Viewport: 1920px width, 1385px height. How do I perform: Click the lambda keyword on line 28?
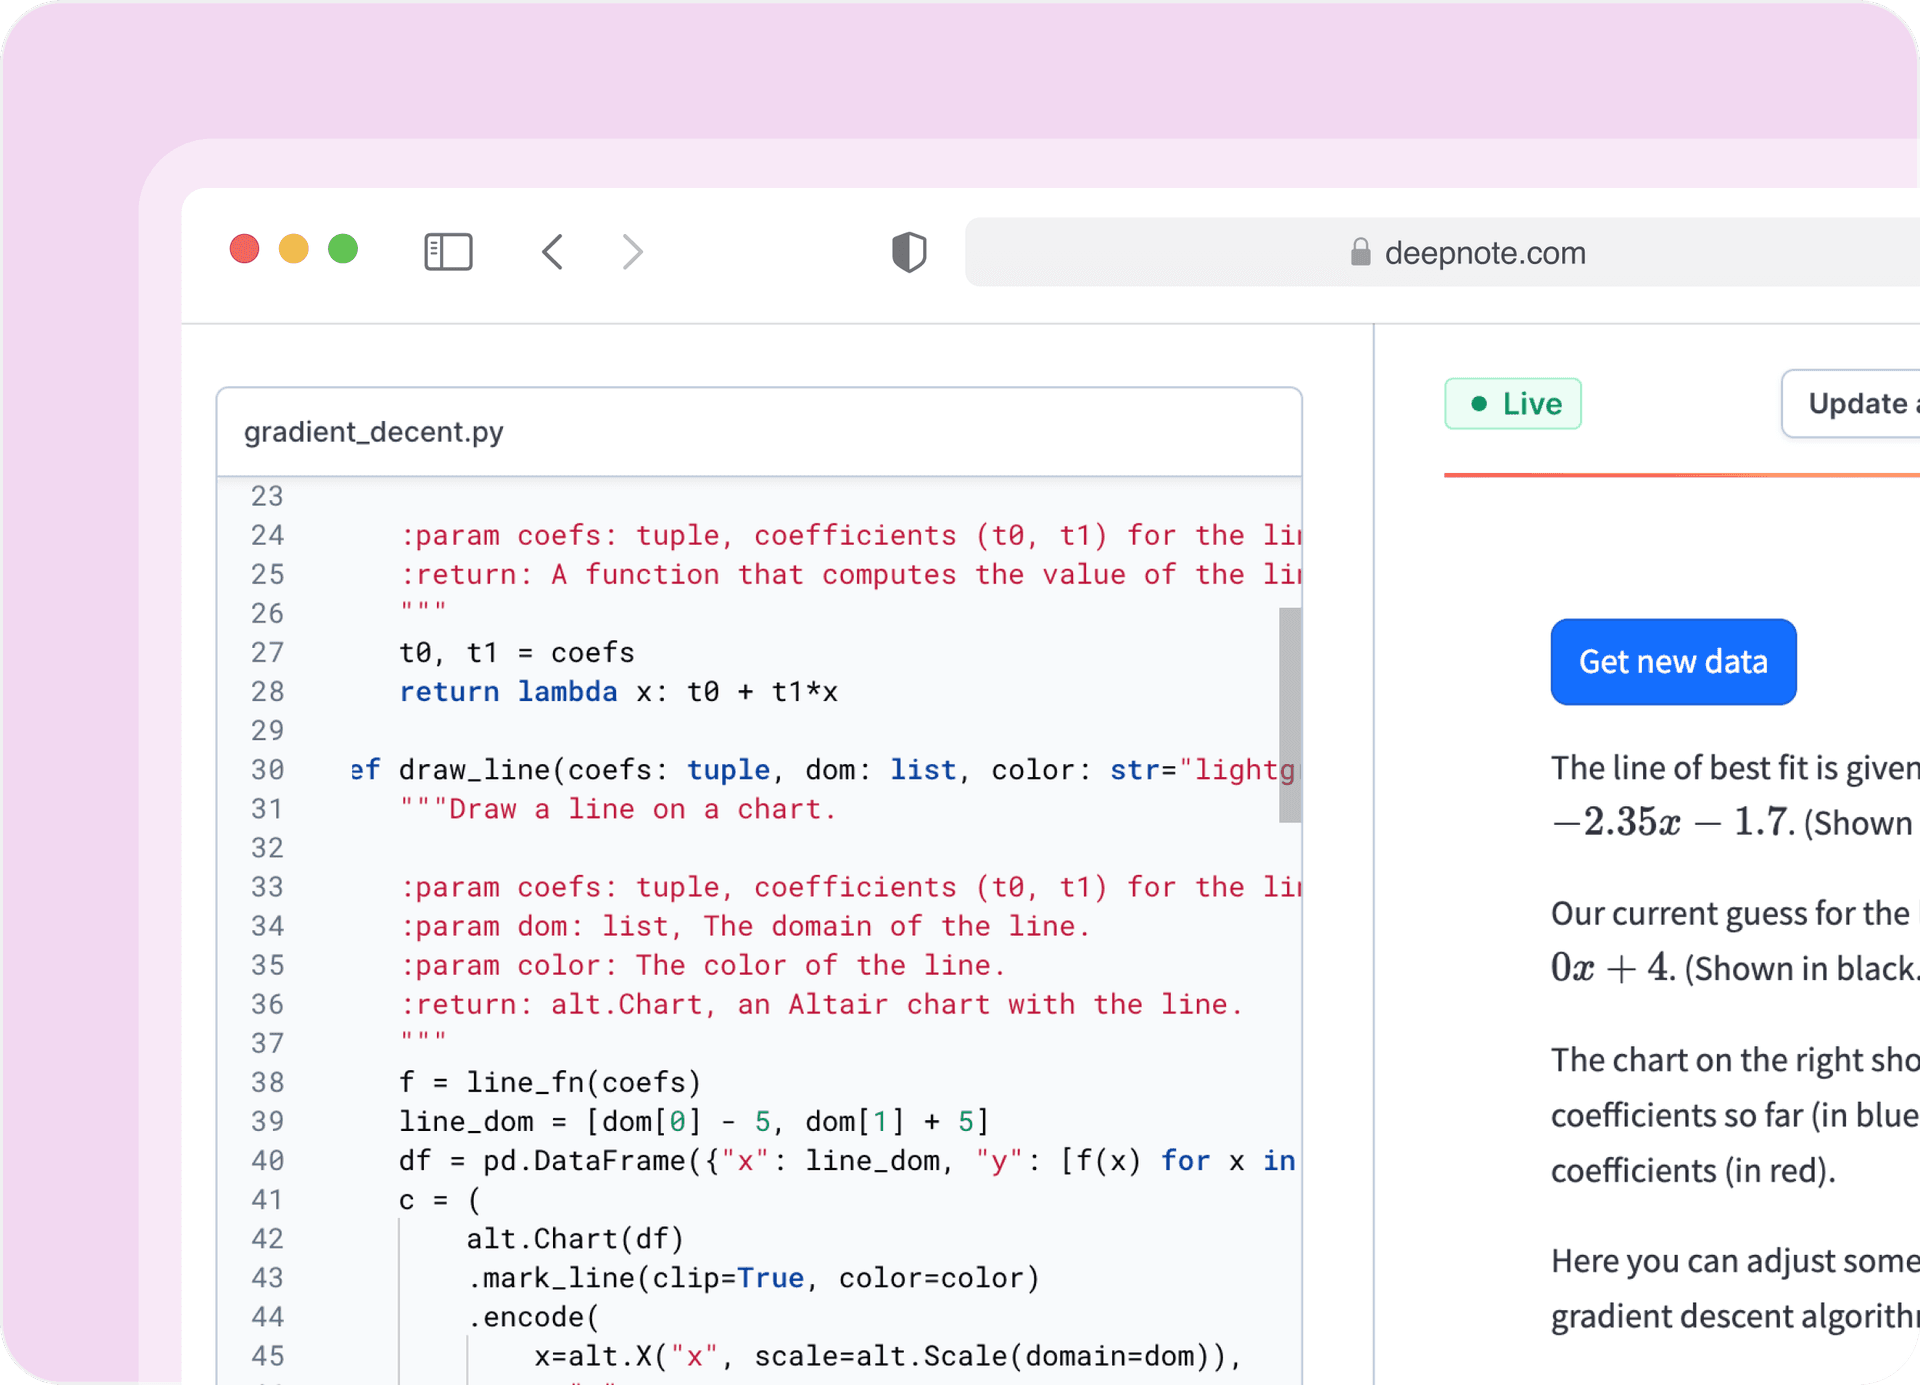tap(567, 691)
